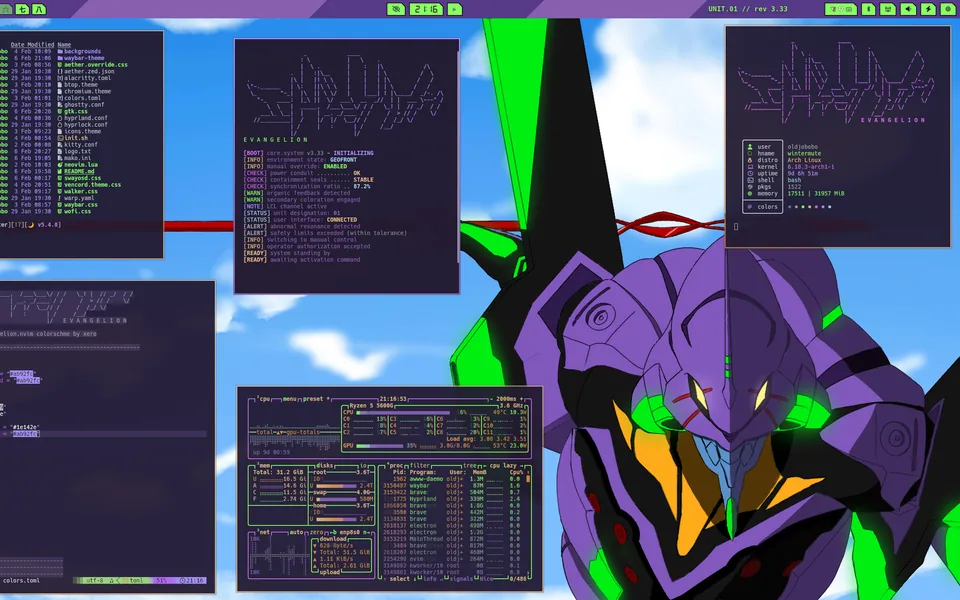This screenshot has height=600, width=960.
Task: Click the icon beside colors.toml in listing
Action: tap(60, 98)
